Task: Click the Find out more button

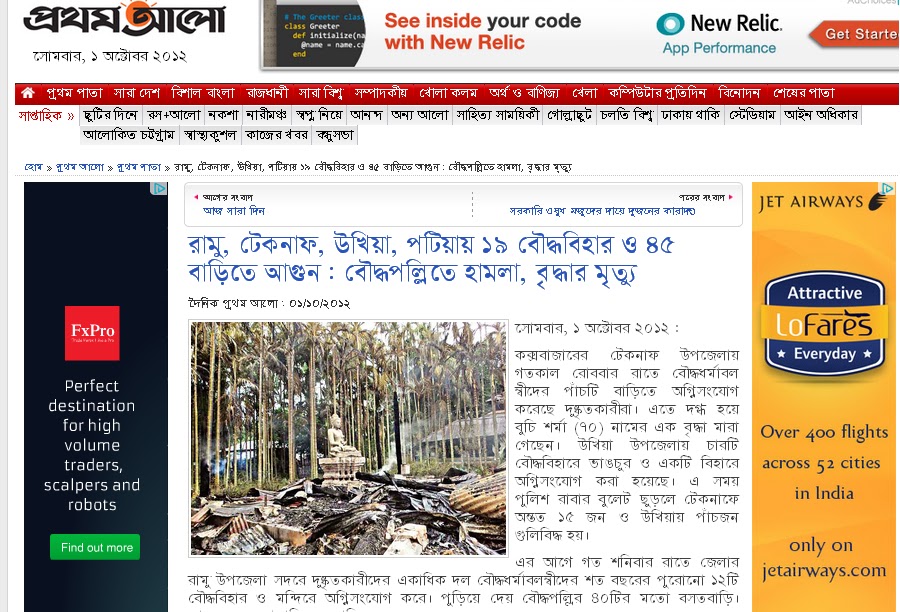Action: [x=95, y=547]
